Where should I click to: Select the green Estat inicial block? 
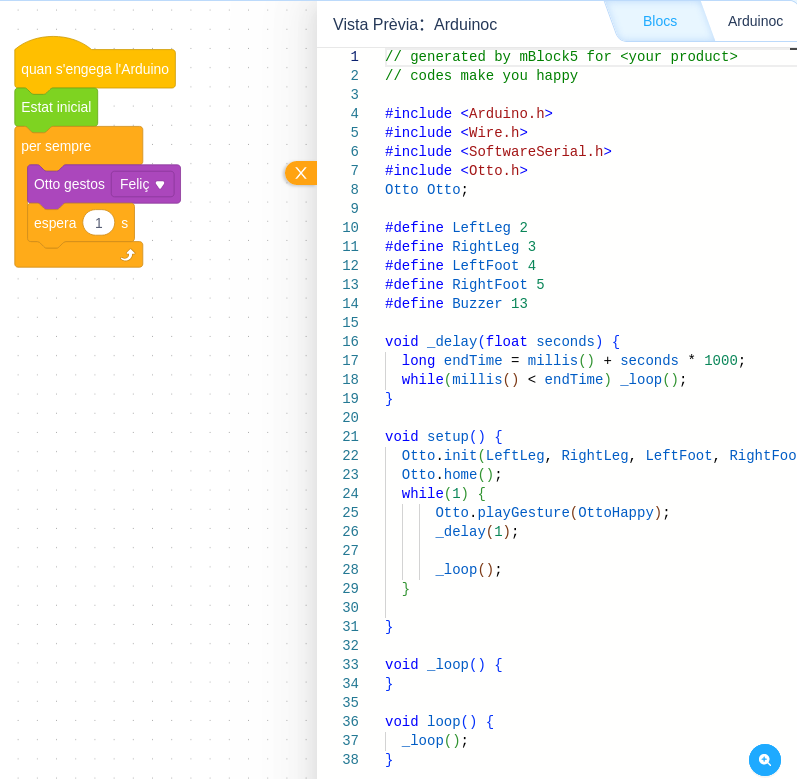tap(56, 107)
